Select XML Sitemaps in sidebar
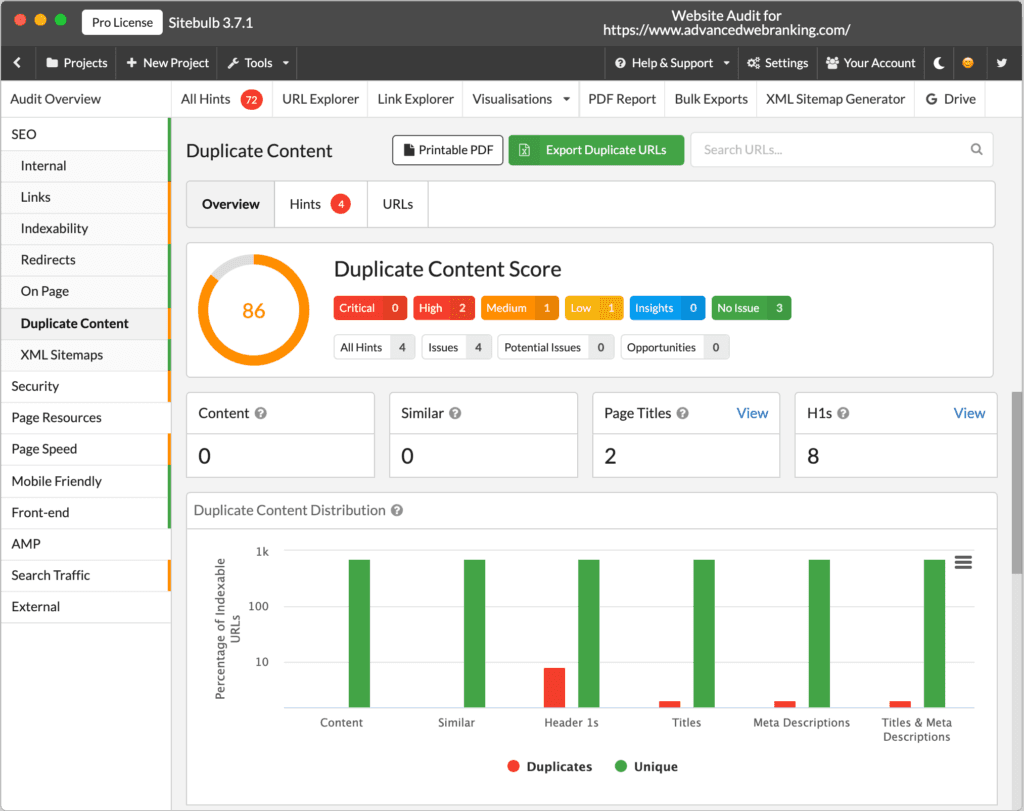The image size is (1024, 811). (x=85, y=355)
